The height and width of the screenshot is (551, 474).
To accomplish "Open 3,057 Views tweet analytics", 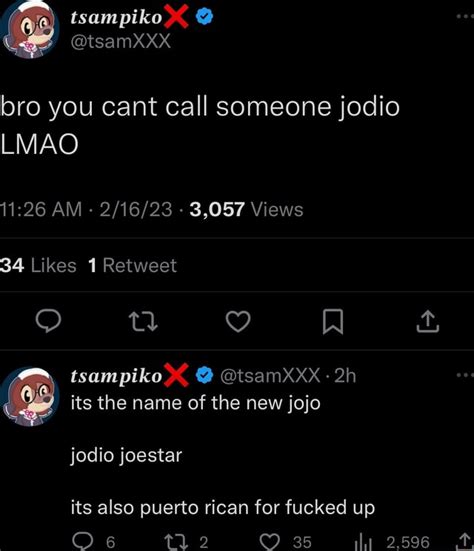I will click(246, 209).
